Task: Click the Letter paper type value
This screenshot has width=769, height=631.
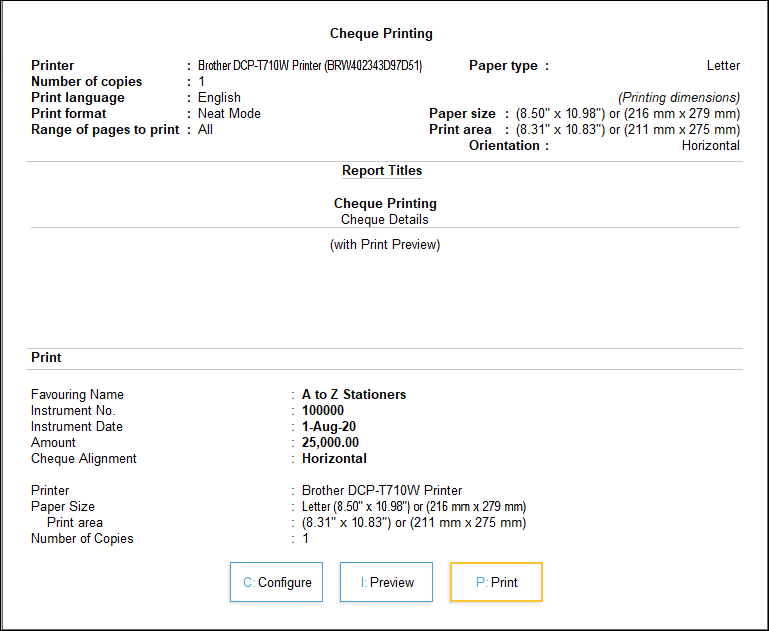Action: tap(723, 66)
